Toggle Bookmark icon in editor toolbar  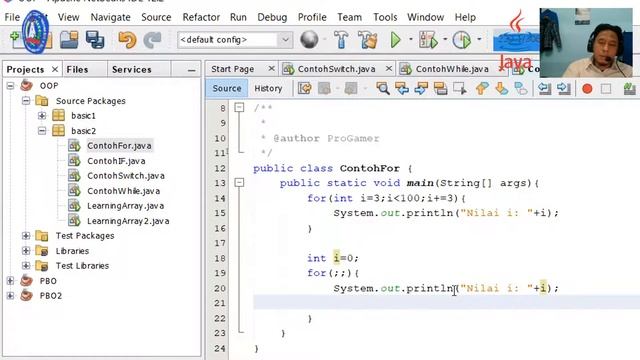click(521, 88)
